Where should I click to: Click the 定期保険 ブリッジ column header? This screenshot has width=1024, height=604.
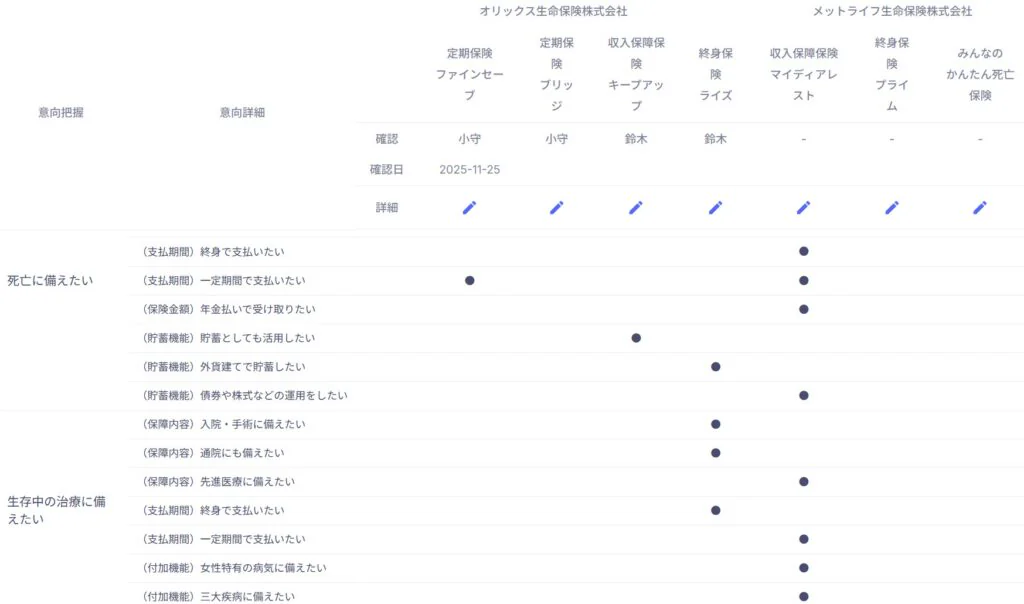coord(556,74)
